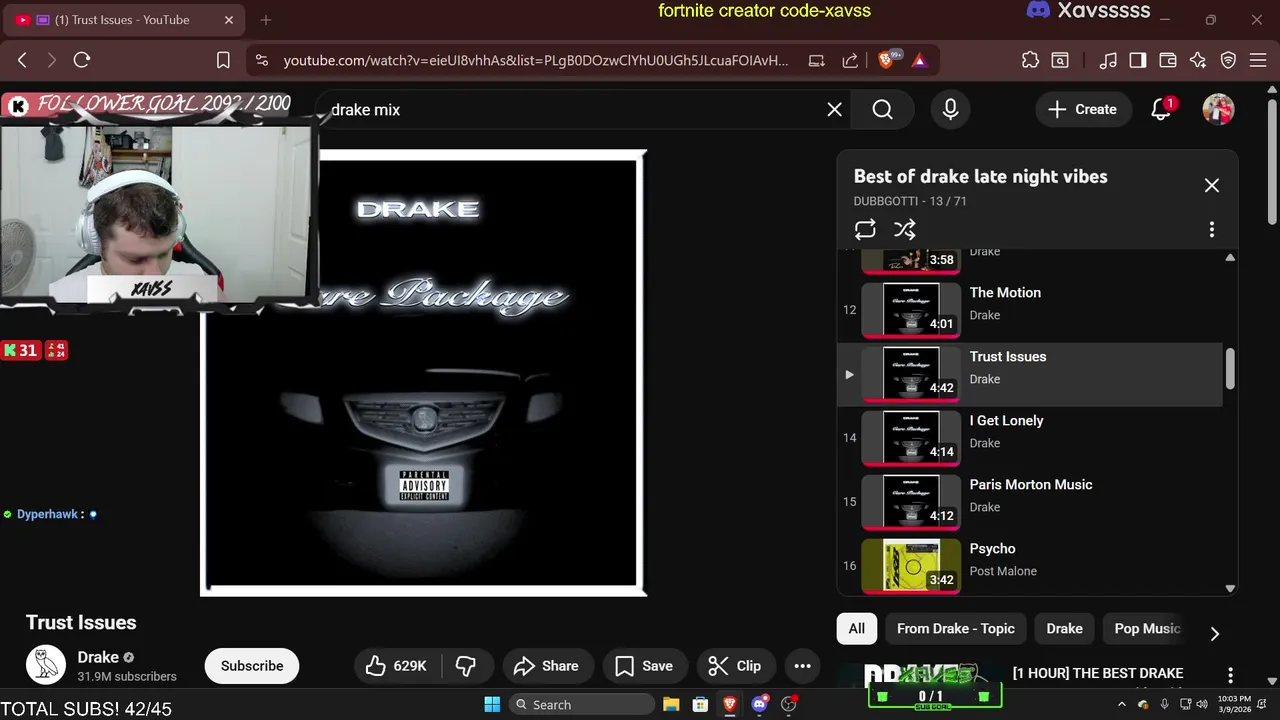Click the playlist scroll-up arrow
The height and width of the screenshot is (720, 1280).
[1230, 257]
